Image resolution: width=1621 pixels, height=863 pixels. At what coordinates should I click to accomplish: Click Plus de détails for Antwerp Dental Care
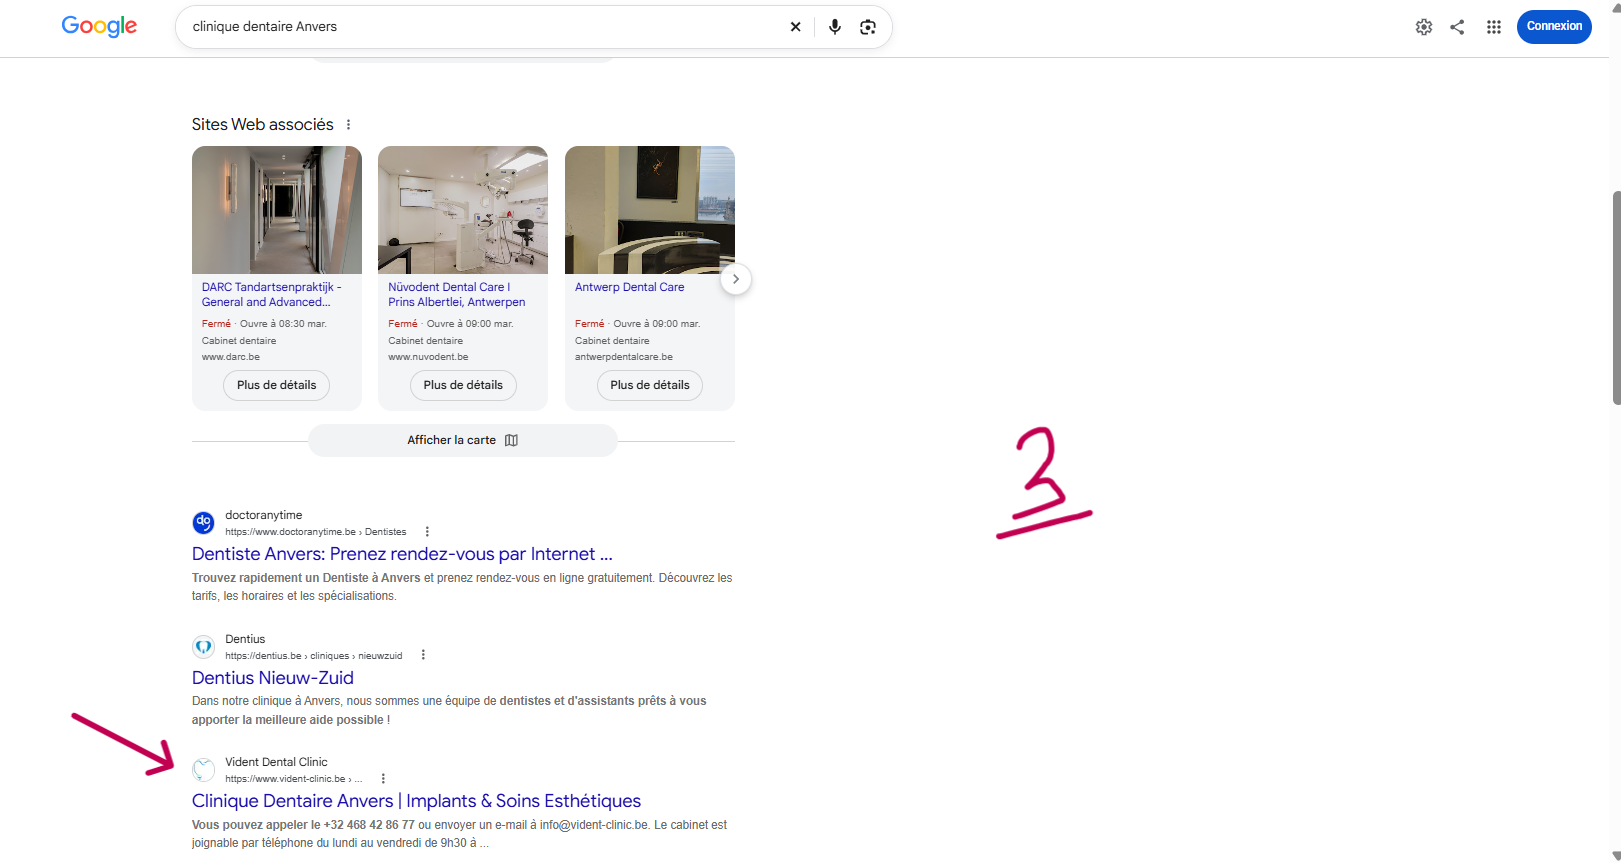650,385
